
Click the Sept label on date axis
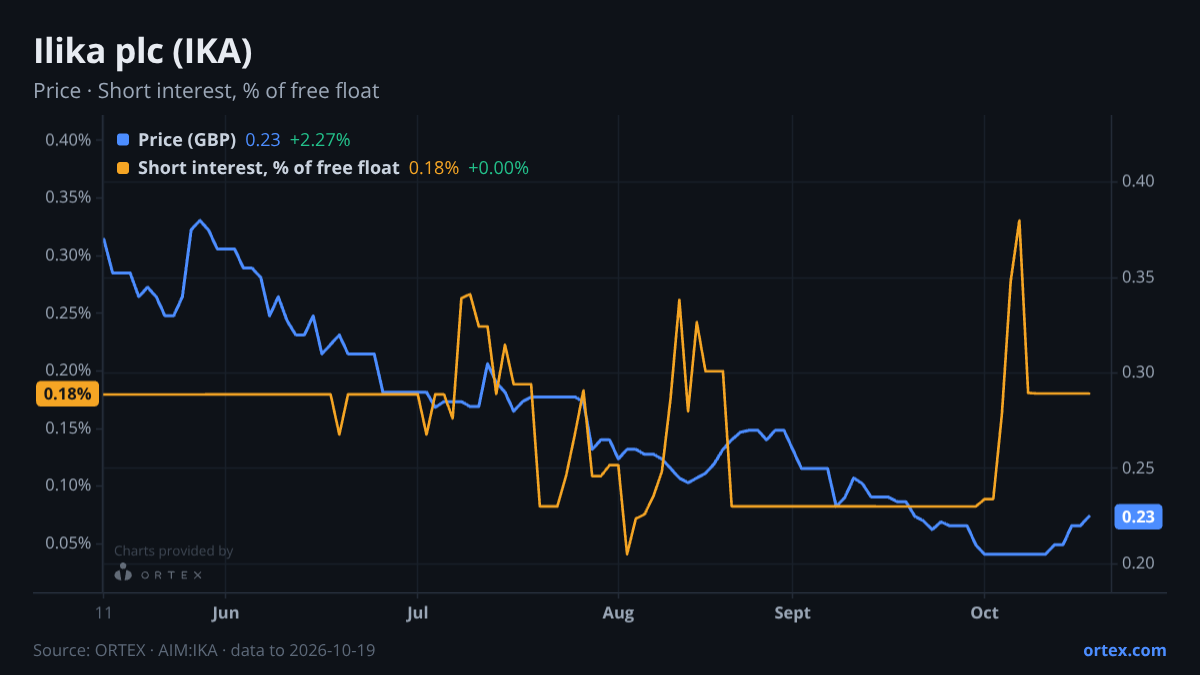coord(792,613)
